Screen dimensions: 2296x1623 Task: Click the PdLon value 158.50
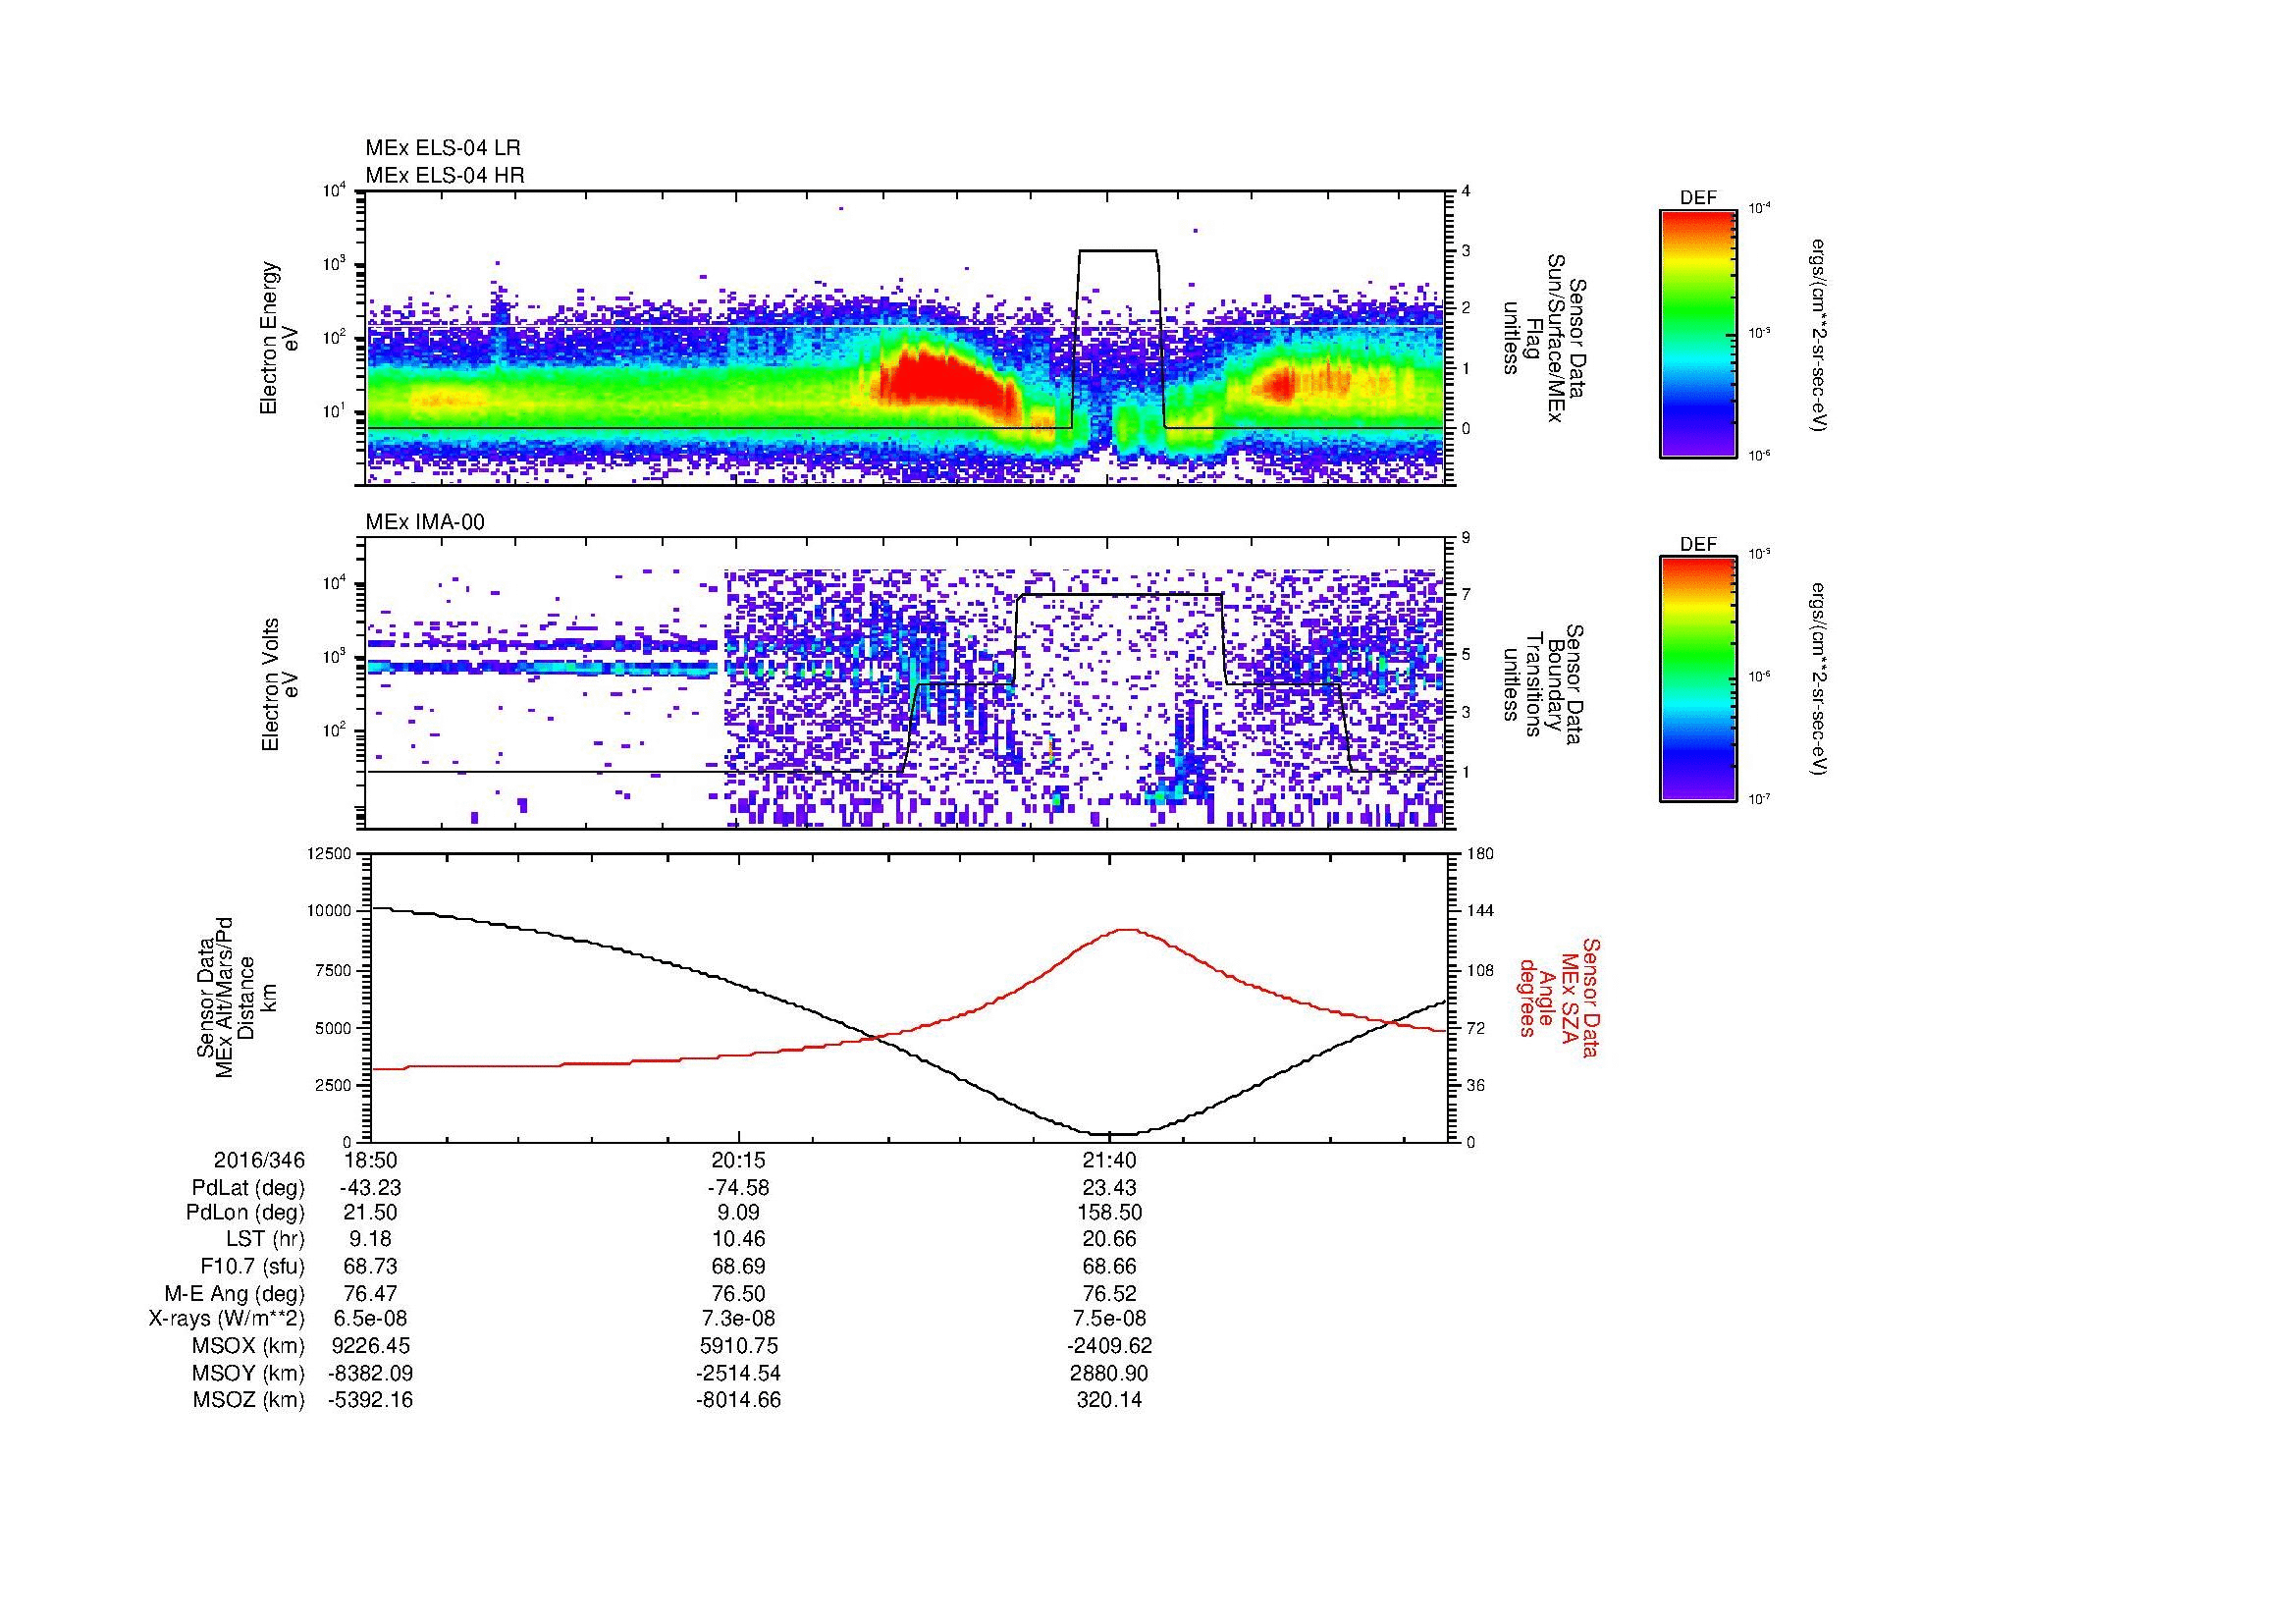pos(1110,1212)
